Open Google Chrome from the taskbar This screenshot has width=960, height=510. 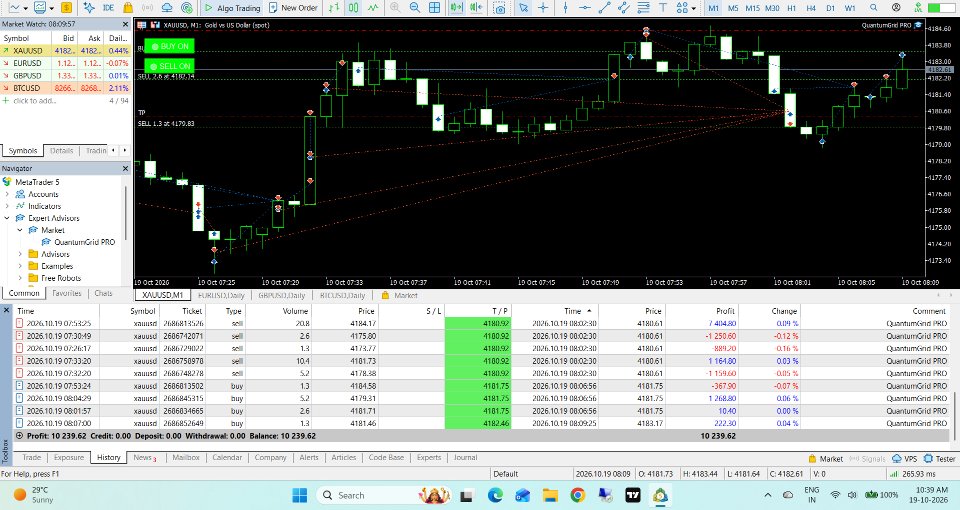click(x=577, y=495)
